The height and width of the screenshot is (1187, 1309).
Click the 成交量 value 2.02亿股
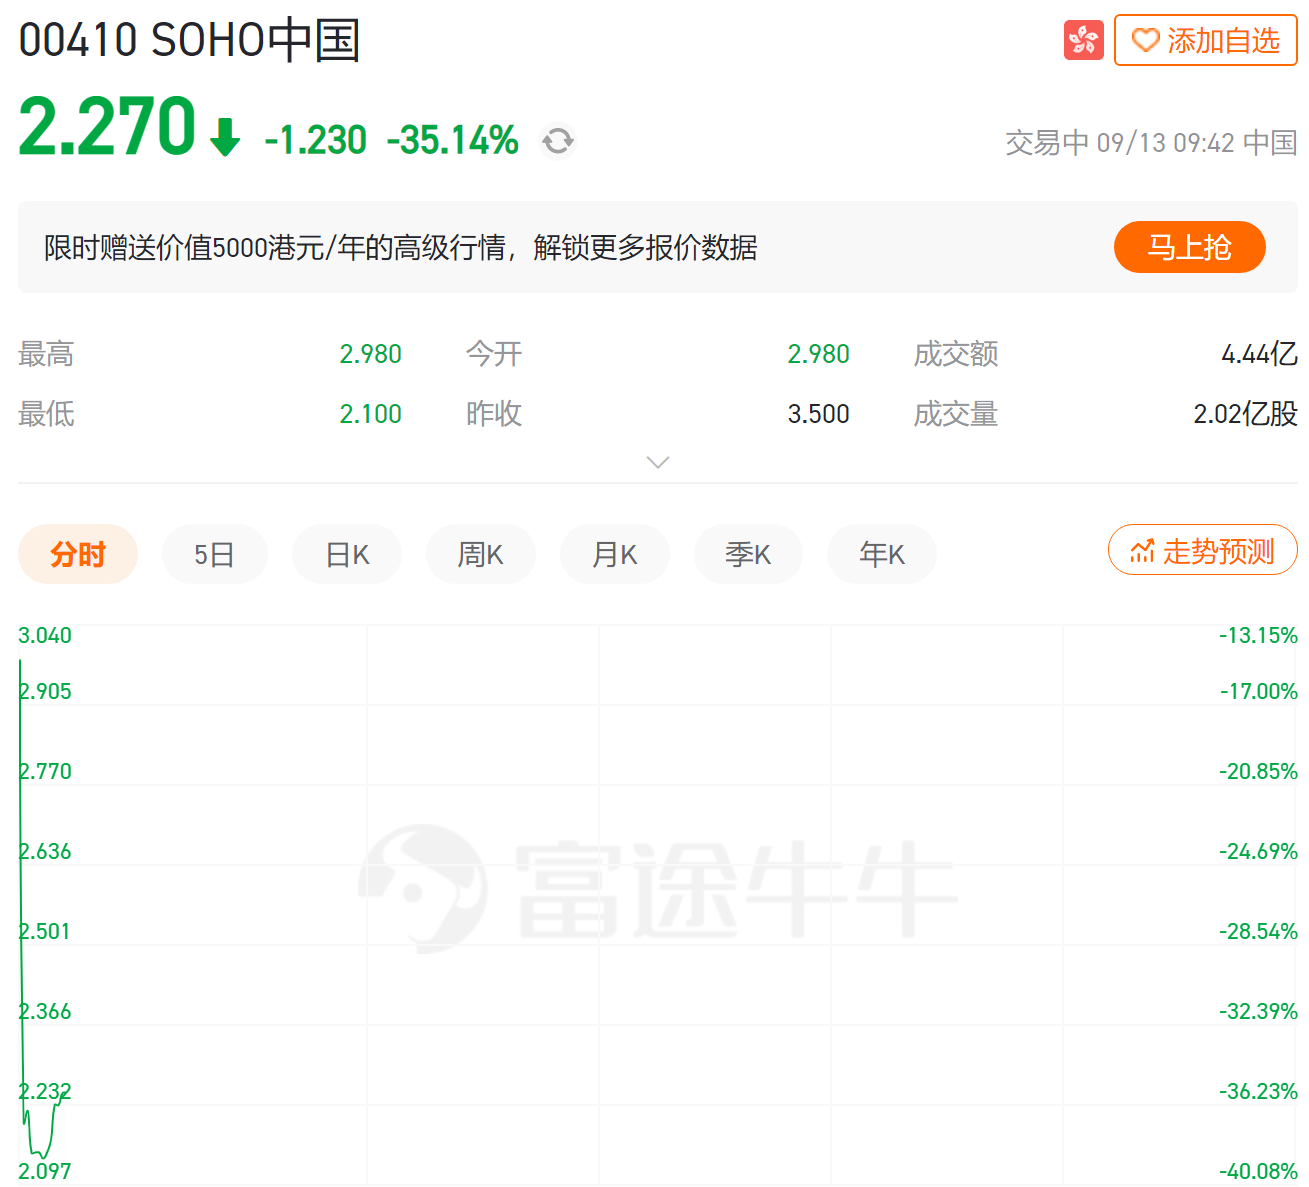(x=1246, y=414)
